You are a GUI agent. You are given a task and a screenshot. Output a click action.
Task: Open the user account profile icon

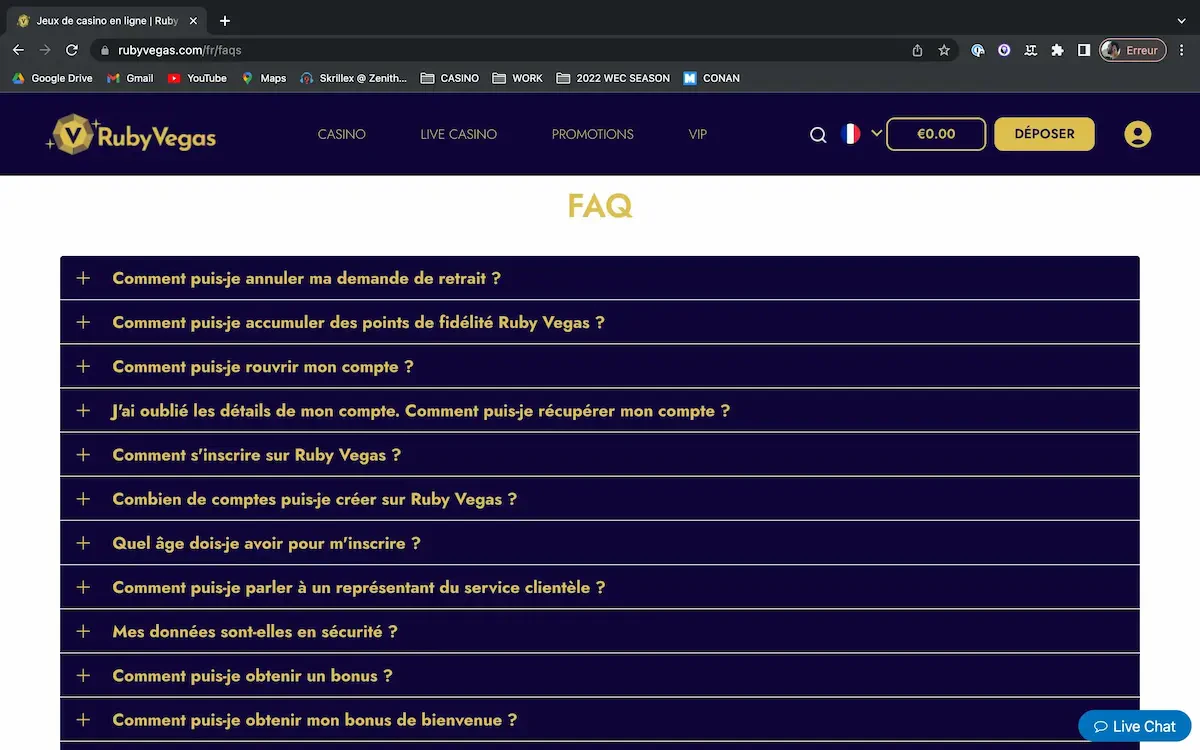click(1137, 134)
